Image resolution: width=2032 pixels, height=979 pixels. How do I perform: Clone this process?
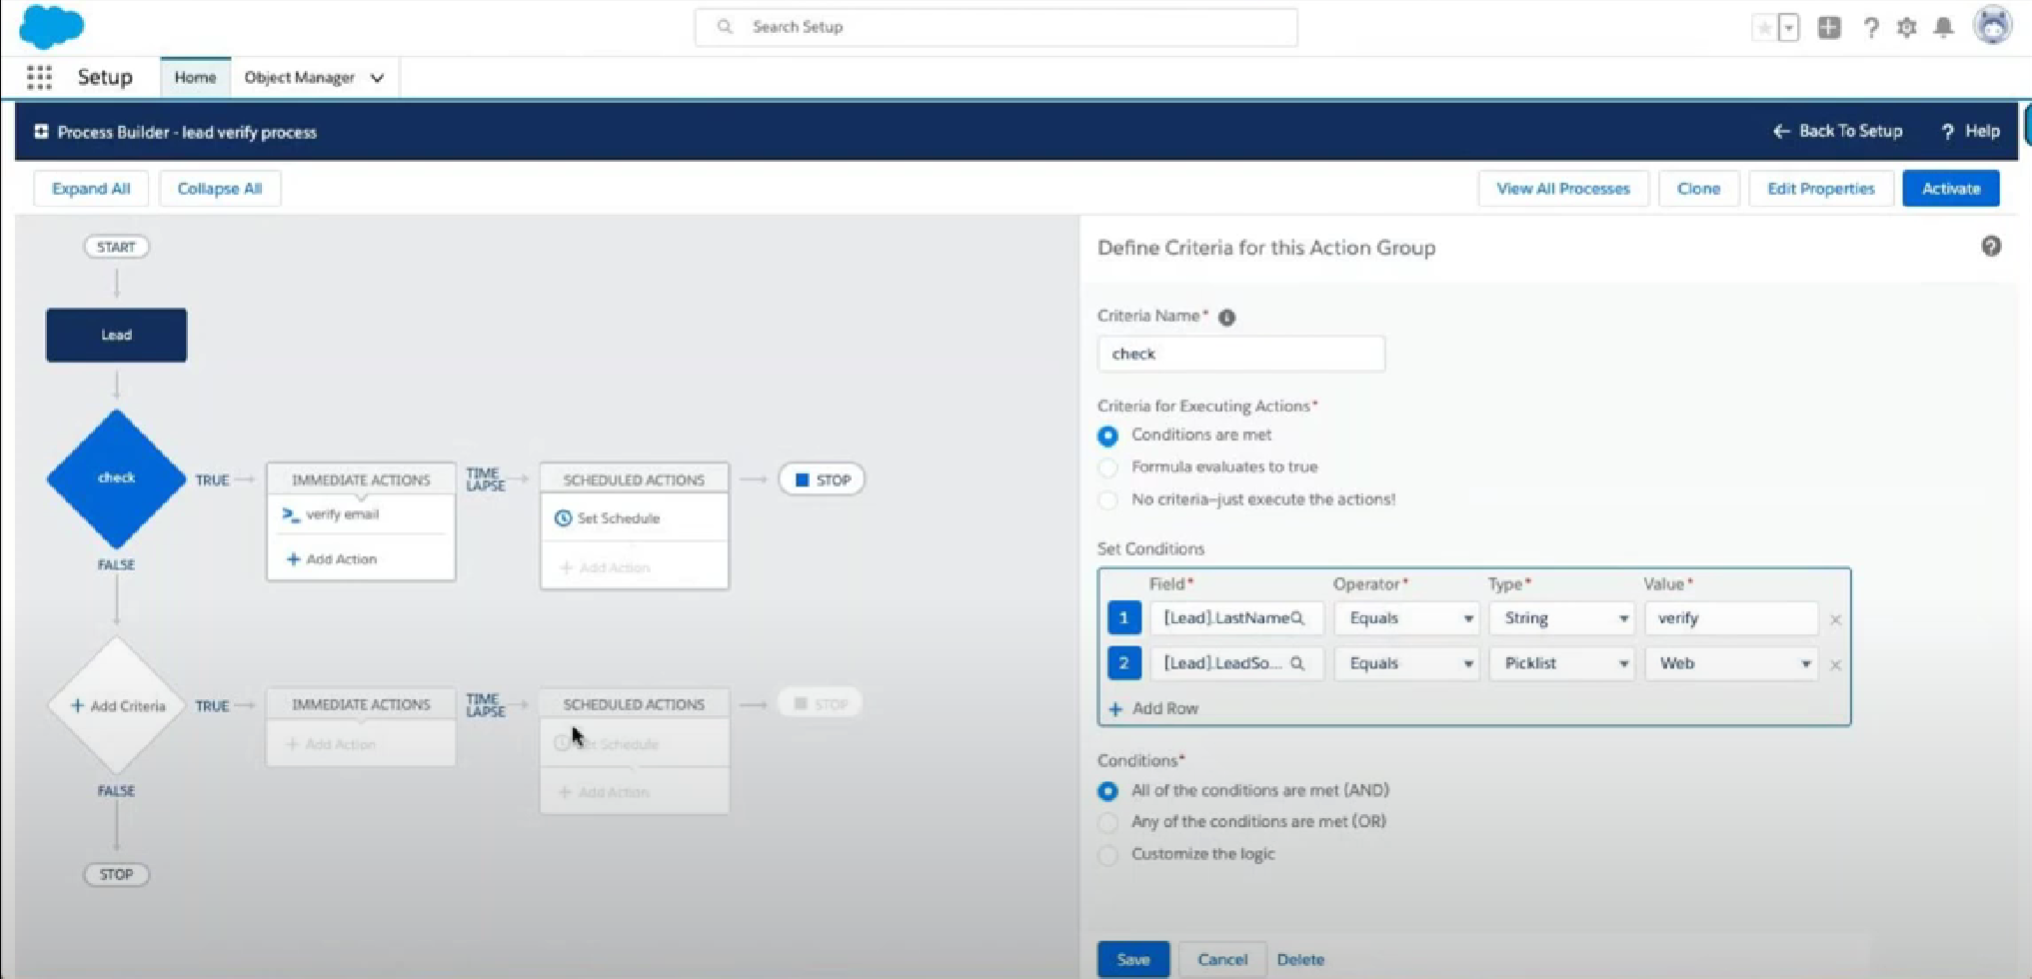pyautogui.click(x=1698, y=188)
